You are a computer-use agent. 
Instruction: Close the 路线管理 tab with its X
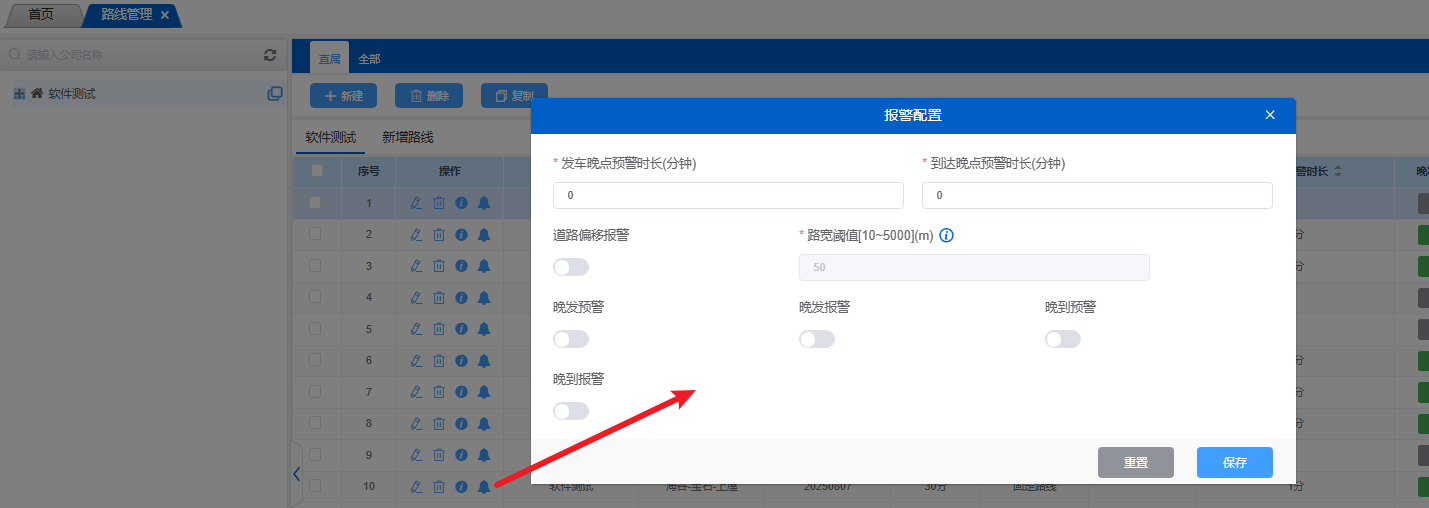(x=165, y=15)
